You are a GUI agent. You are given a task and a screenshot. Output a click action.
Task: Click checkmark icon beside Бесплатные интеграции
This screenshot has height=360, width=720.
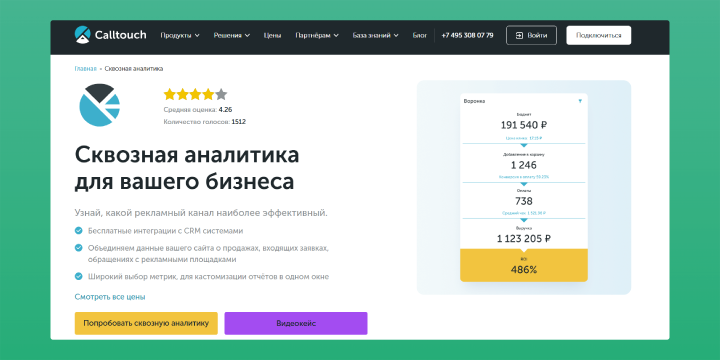click(79, 231)
